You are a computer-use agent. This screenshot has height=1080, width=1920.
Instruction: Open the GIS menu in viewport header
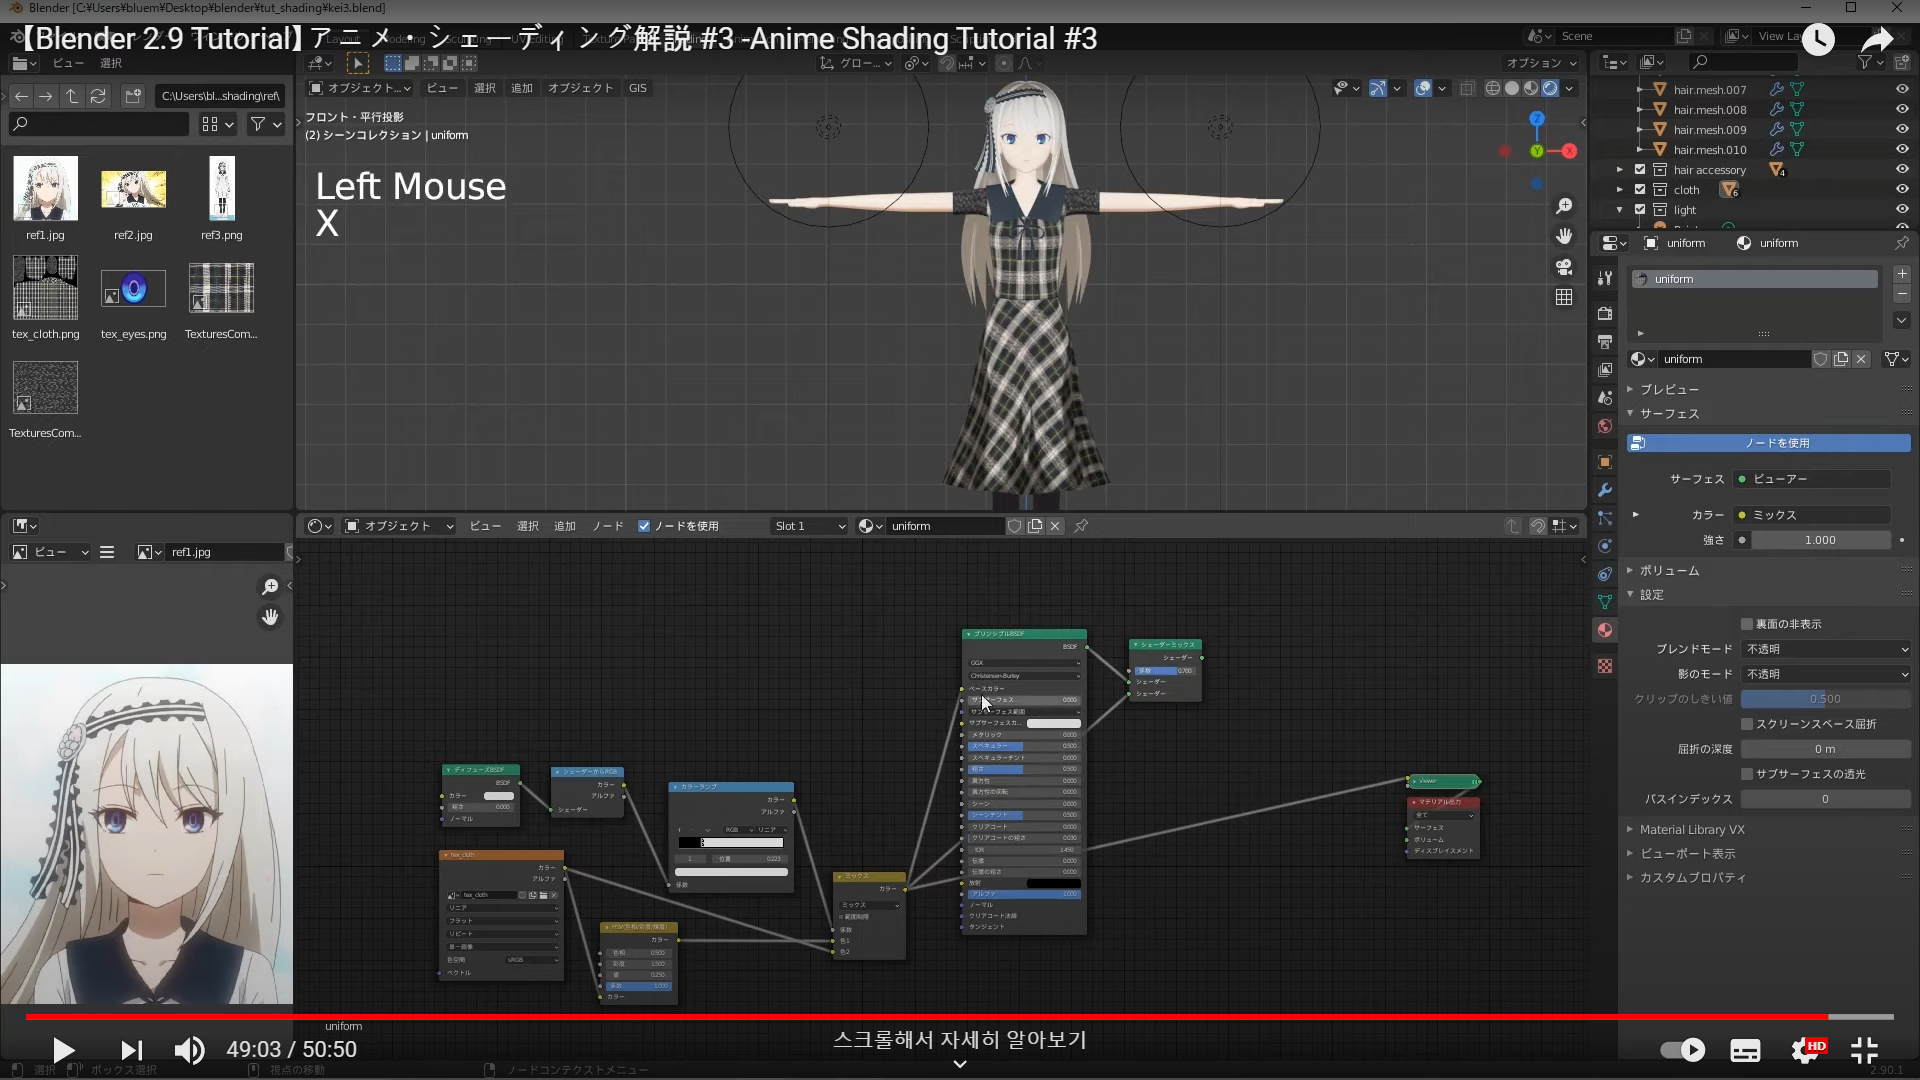pyautogui.click(x=637, y=88)
